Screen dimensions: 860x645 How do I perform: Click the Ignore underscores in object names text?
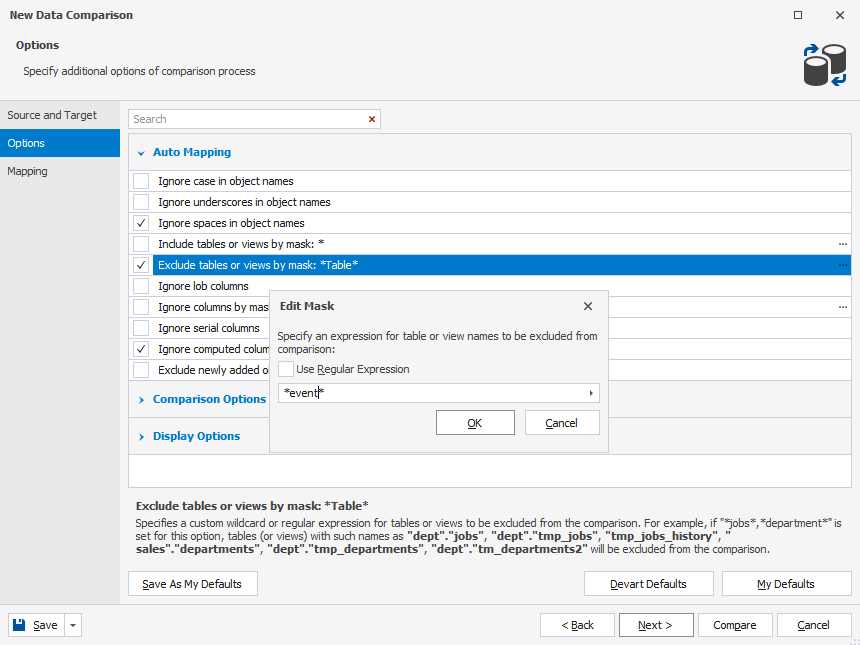tap(244, 202)
